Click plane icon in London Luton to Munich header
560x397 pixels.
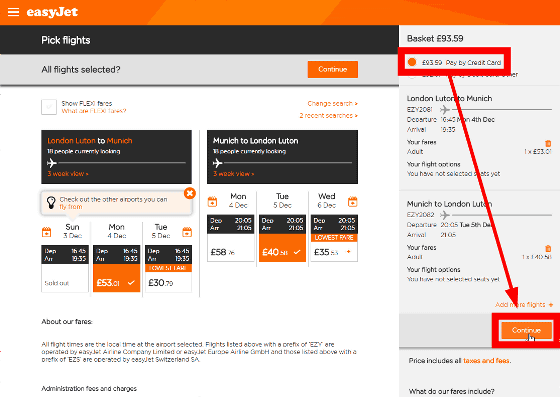point(52,163)
